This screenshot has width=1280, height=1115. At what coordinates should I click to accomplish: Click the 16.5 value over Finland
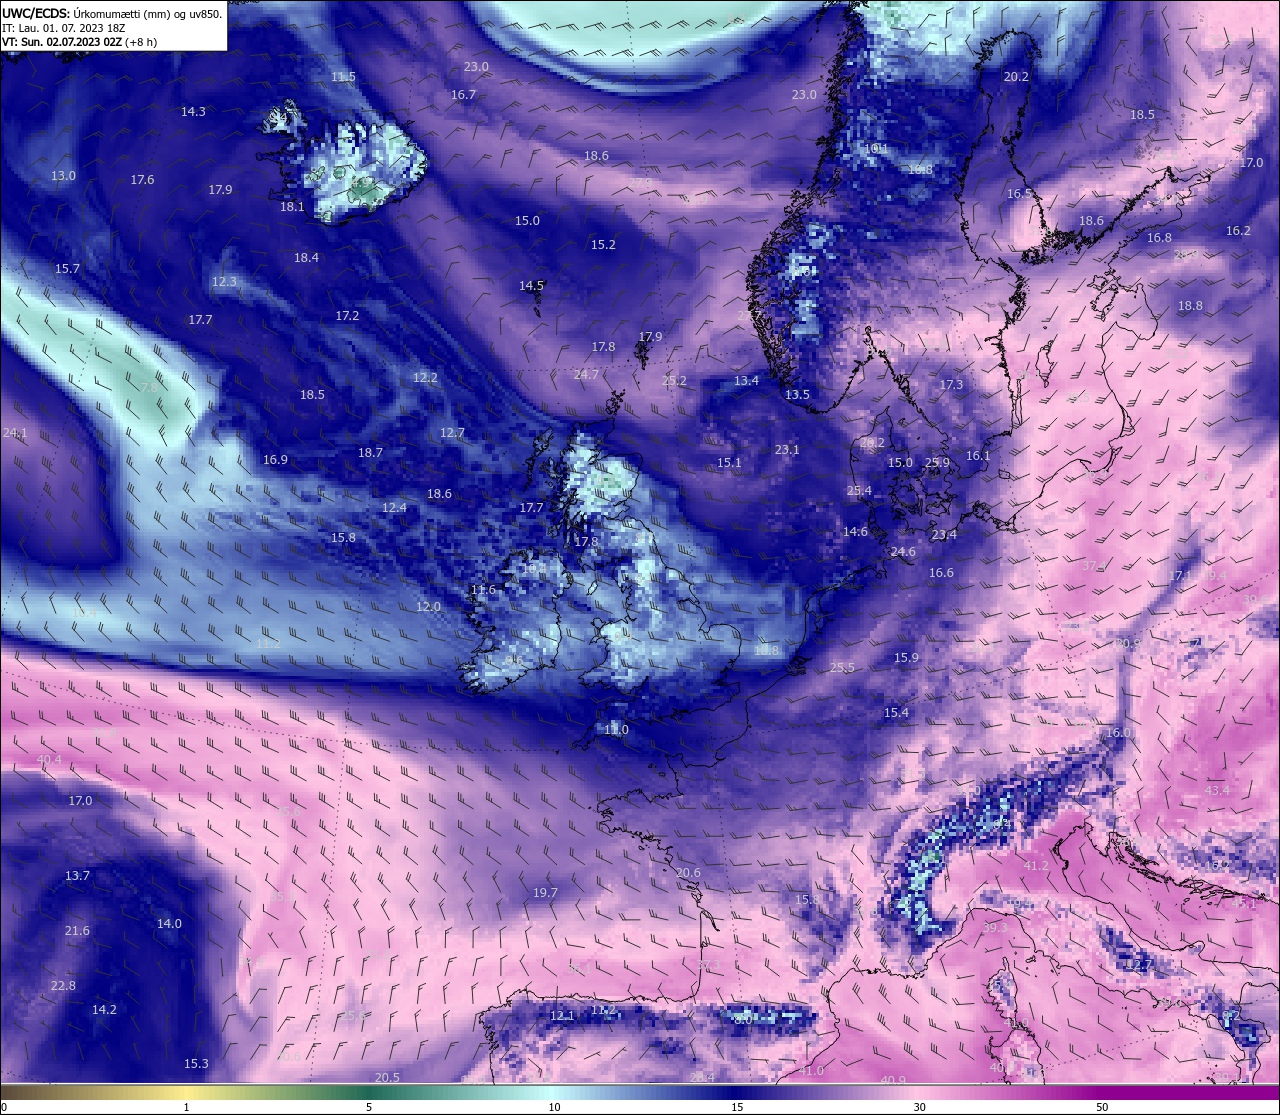1019,193
